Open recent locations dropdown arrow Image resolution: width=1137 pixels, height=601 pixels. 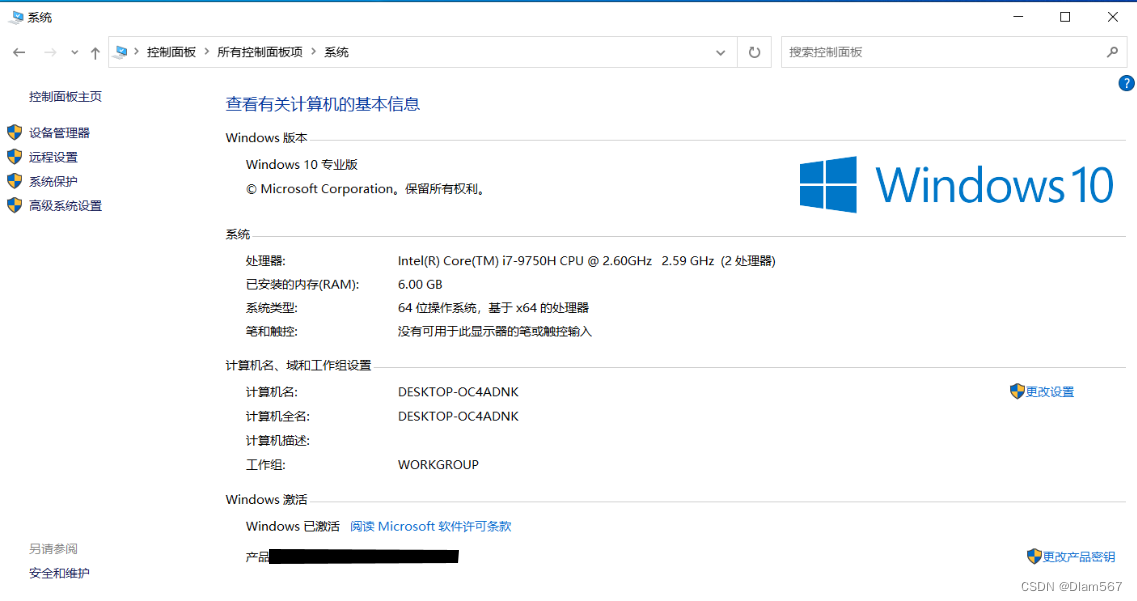point(74,52)
